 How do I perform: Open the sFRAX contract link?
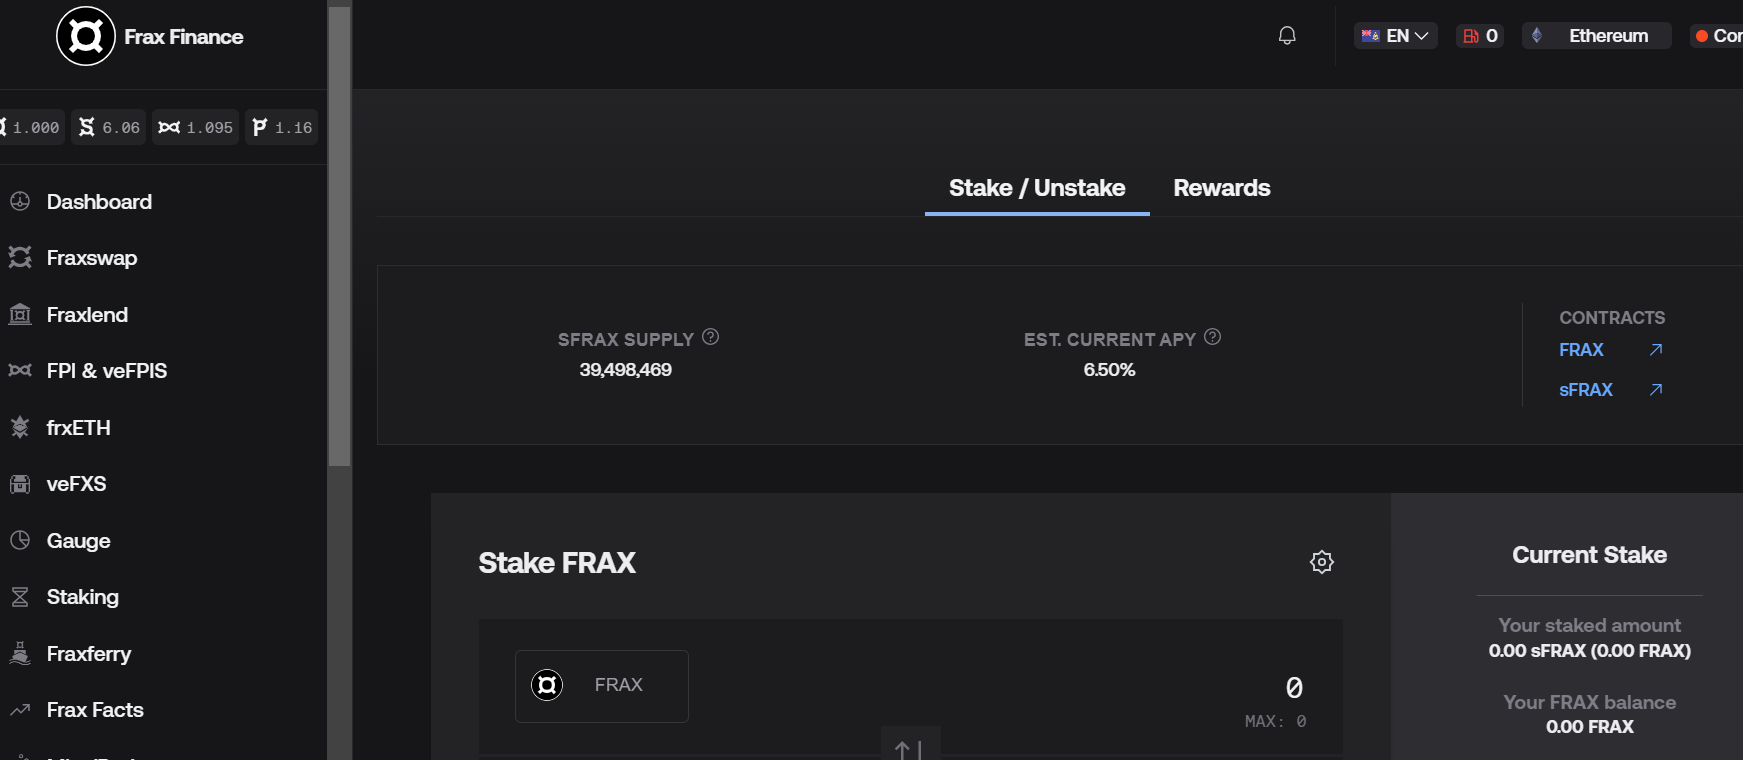(x=1586, y=389)
